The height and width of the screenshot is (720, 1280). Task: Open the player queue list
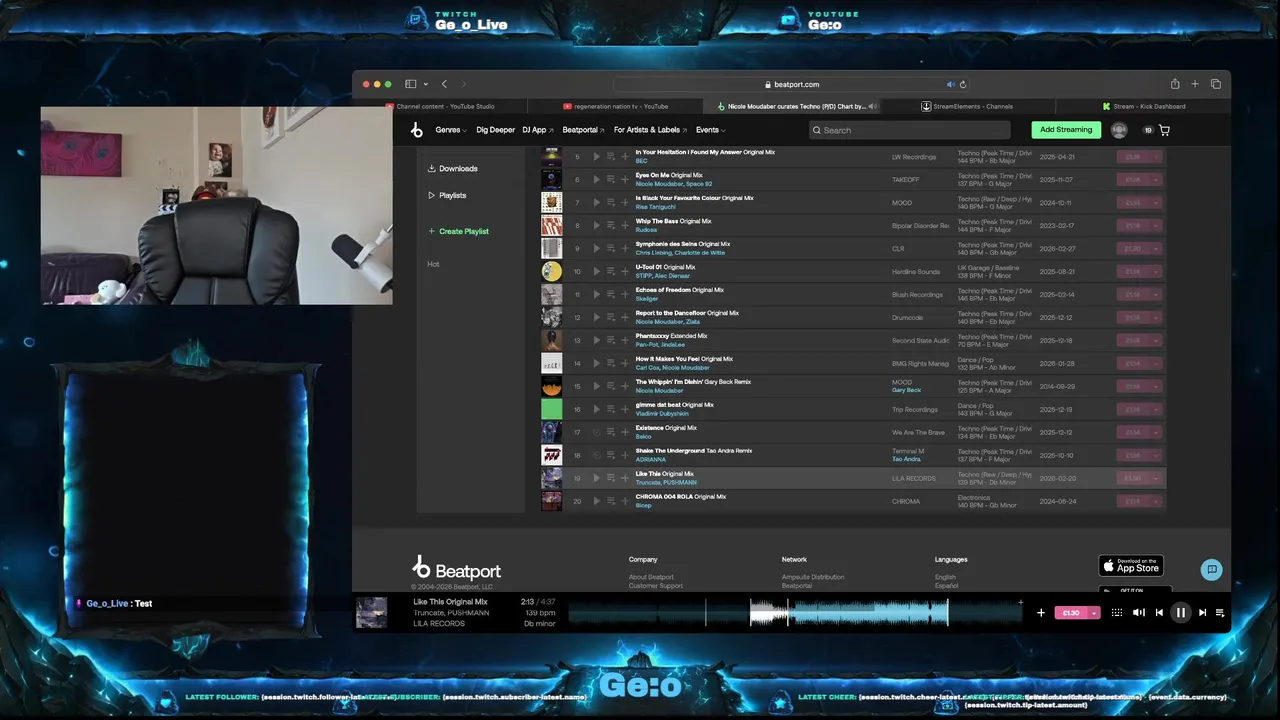click(1220, 612)
